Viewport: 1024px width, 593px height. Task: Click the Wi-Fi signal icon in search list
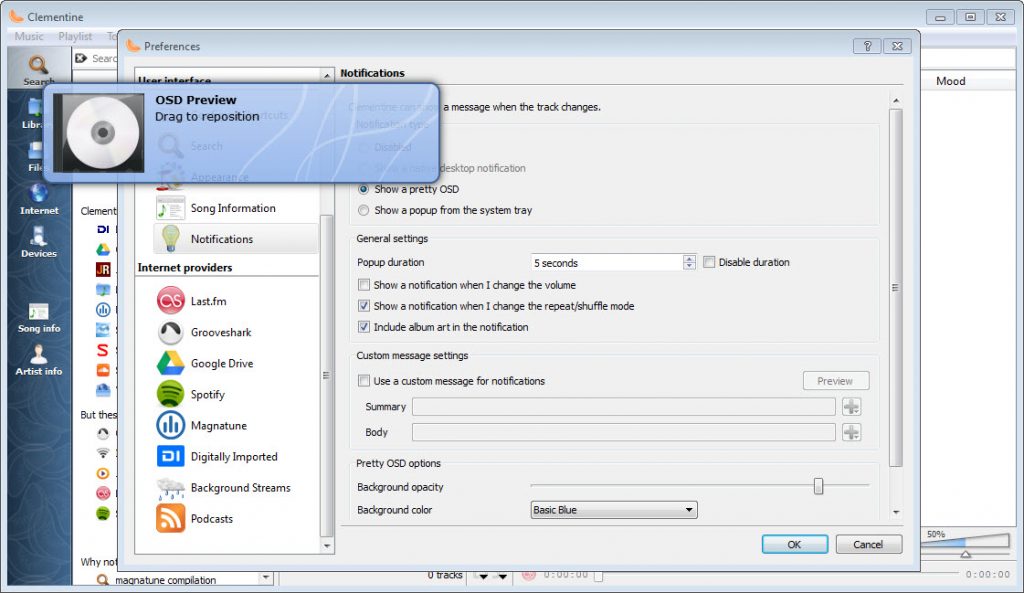point(103,453)
